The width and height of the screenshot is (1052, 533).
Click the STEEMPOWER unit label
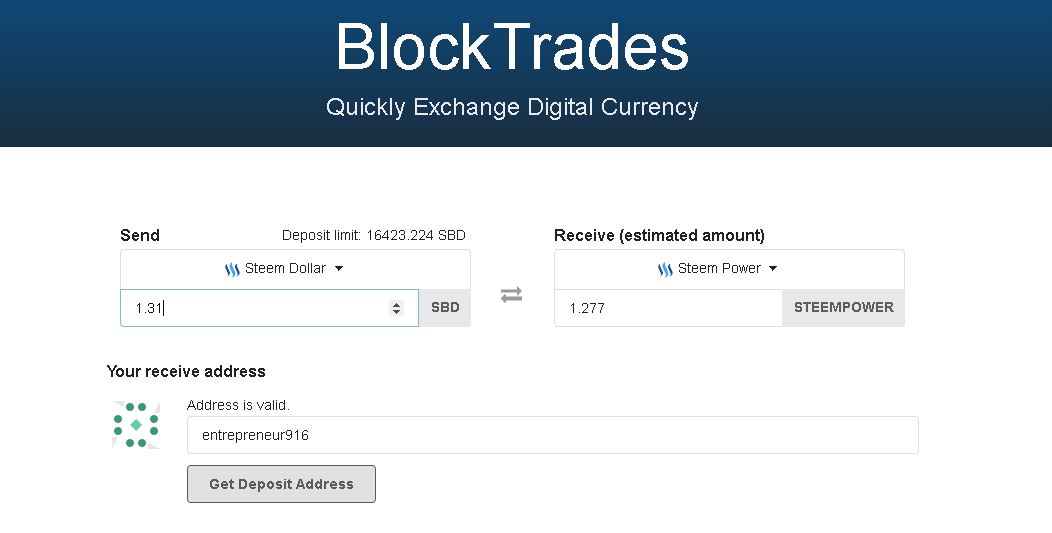click(843, 308)
